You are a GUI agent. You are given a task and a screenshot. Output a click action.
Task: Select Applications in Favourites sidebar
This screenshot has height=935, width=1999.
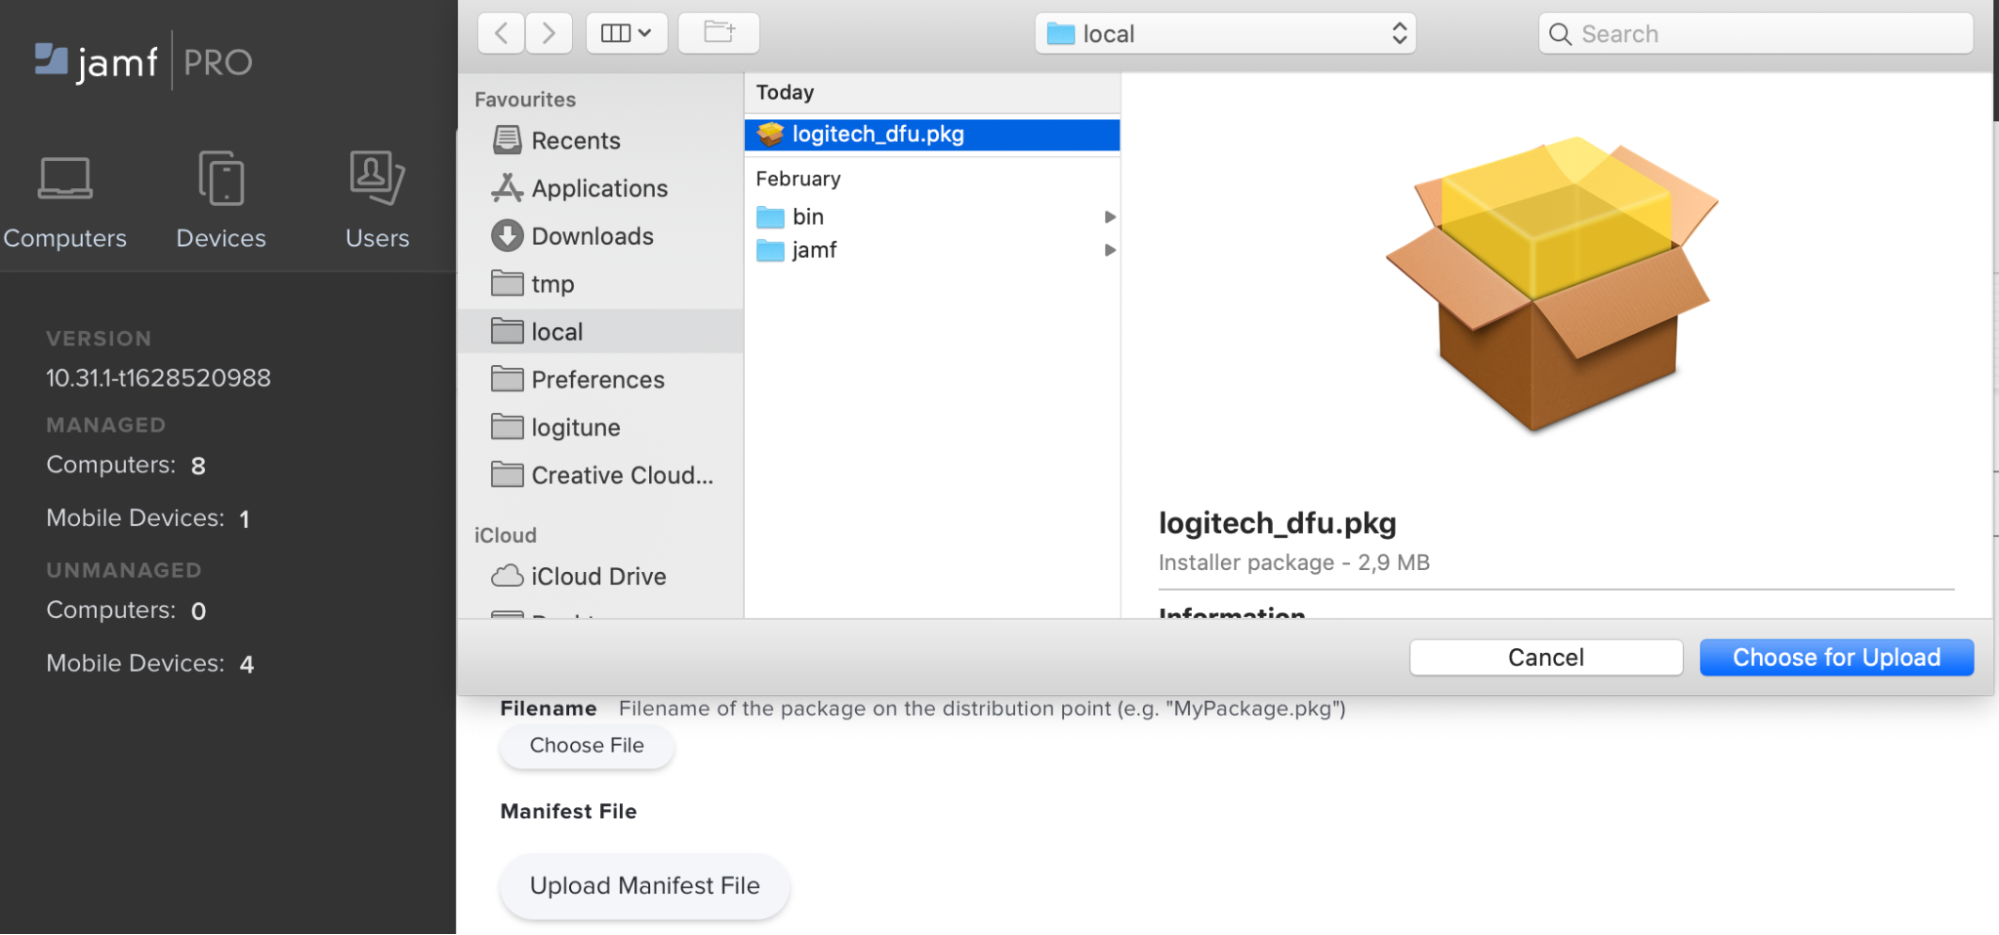coord(600,189)
